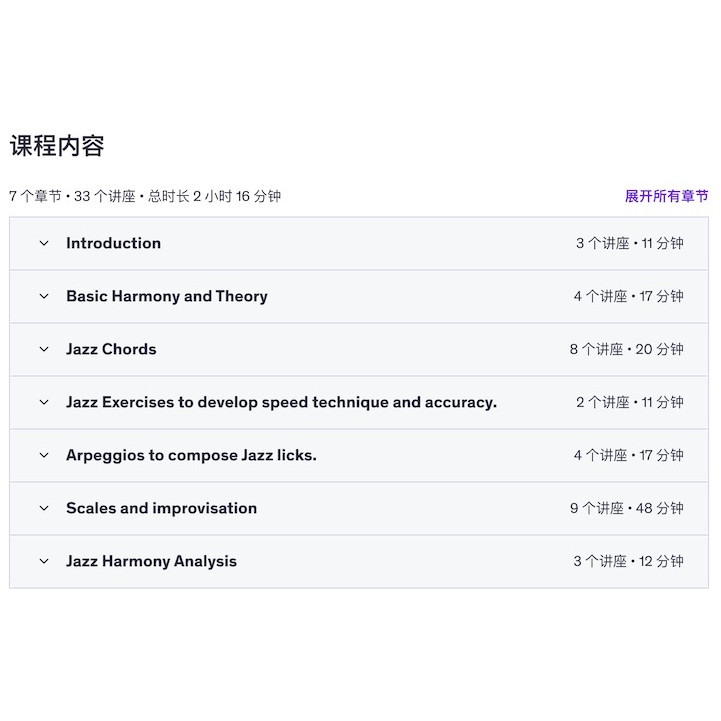Click Introduction's 3 个讲座 • 11 分钟 label

[x=629, y=243]
